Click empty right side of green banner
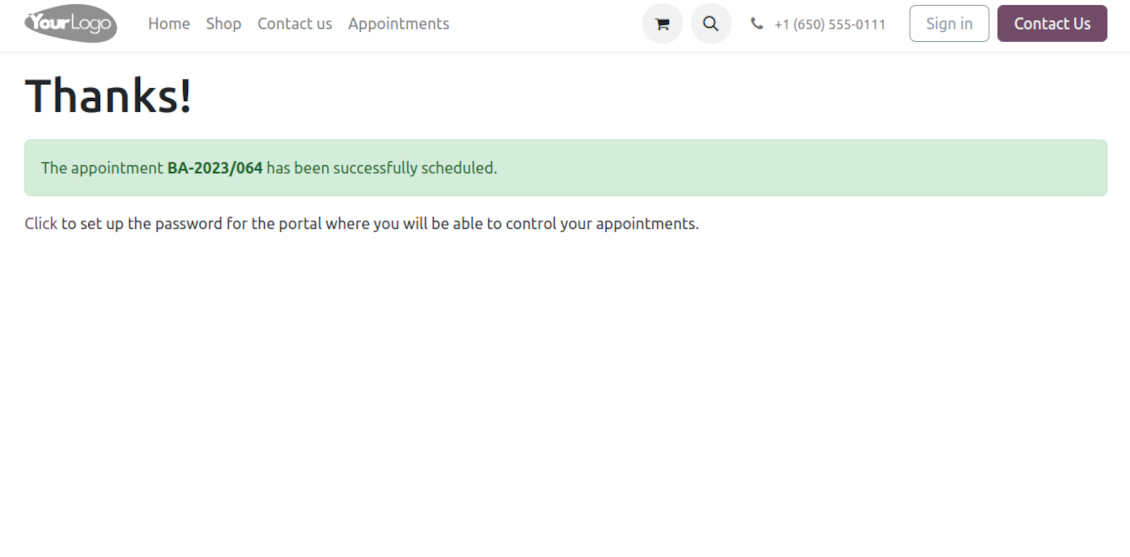The image size is (1130, 557). tap(850, 168)
